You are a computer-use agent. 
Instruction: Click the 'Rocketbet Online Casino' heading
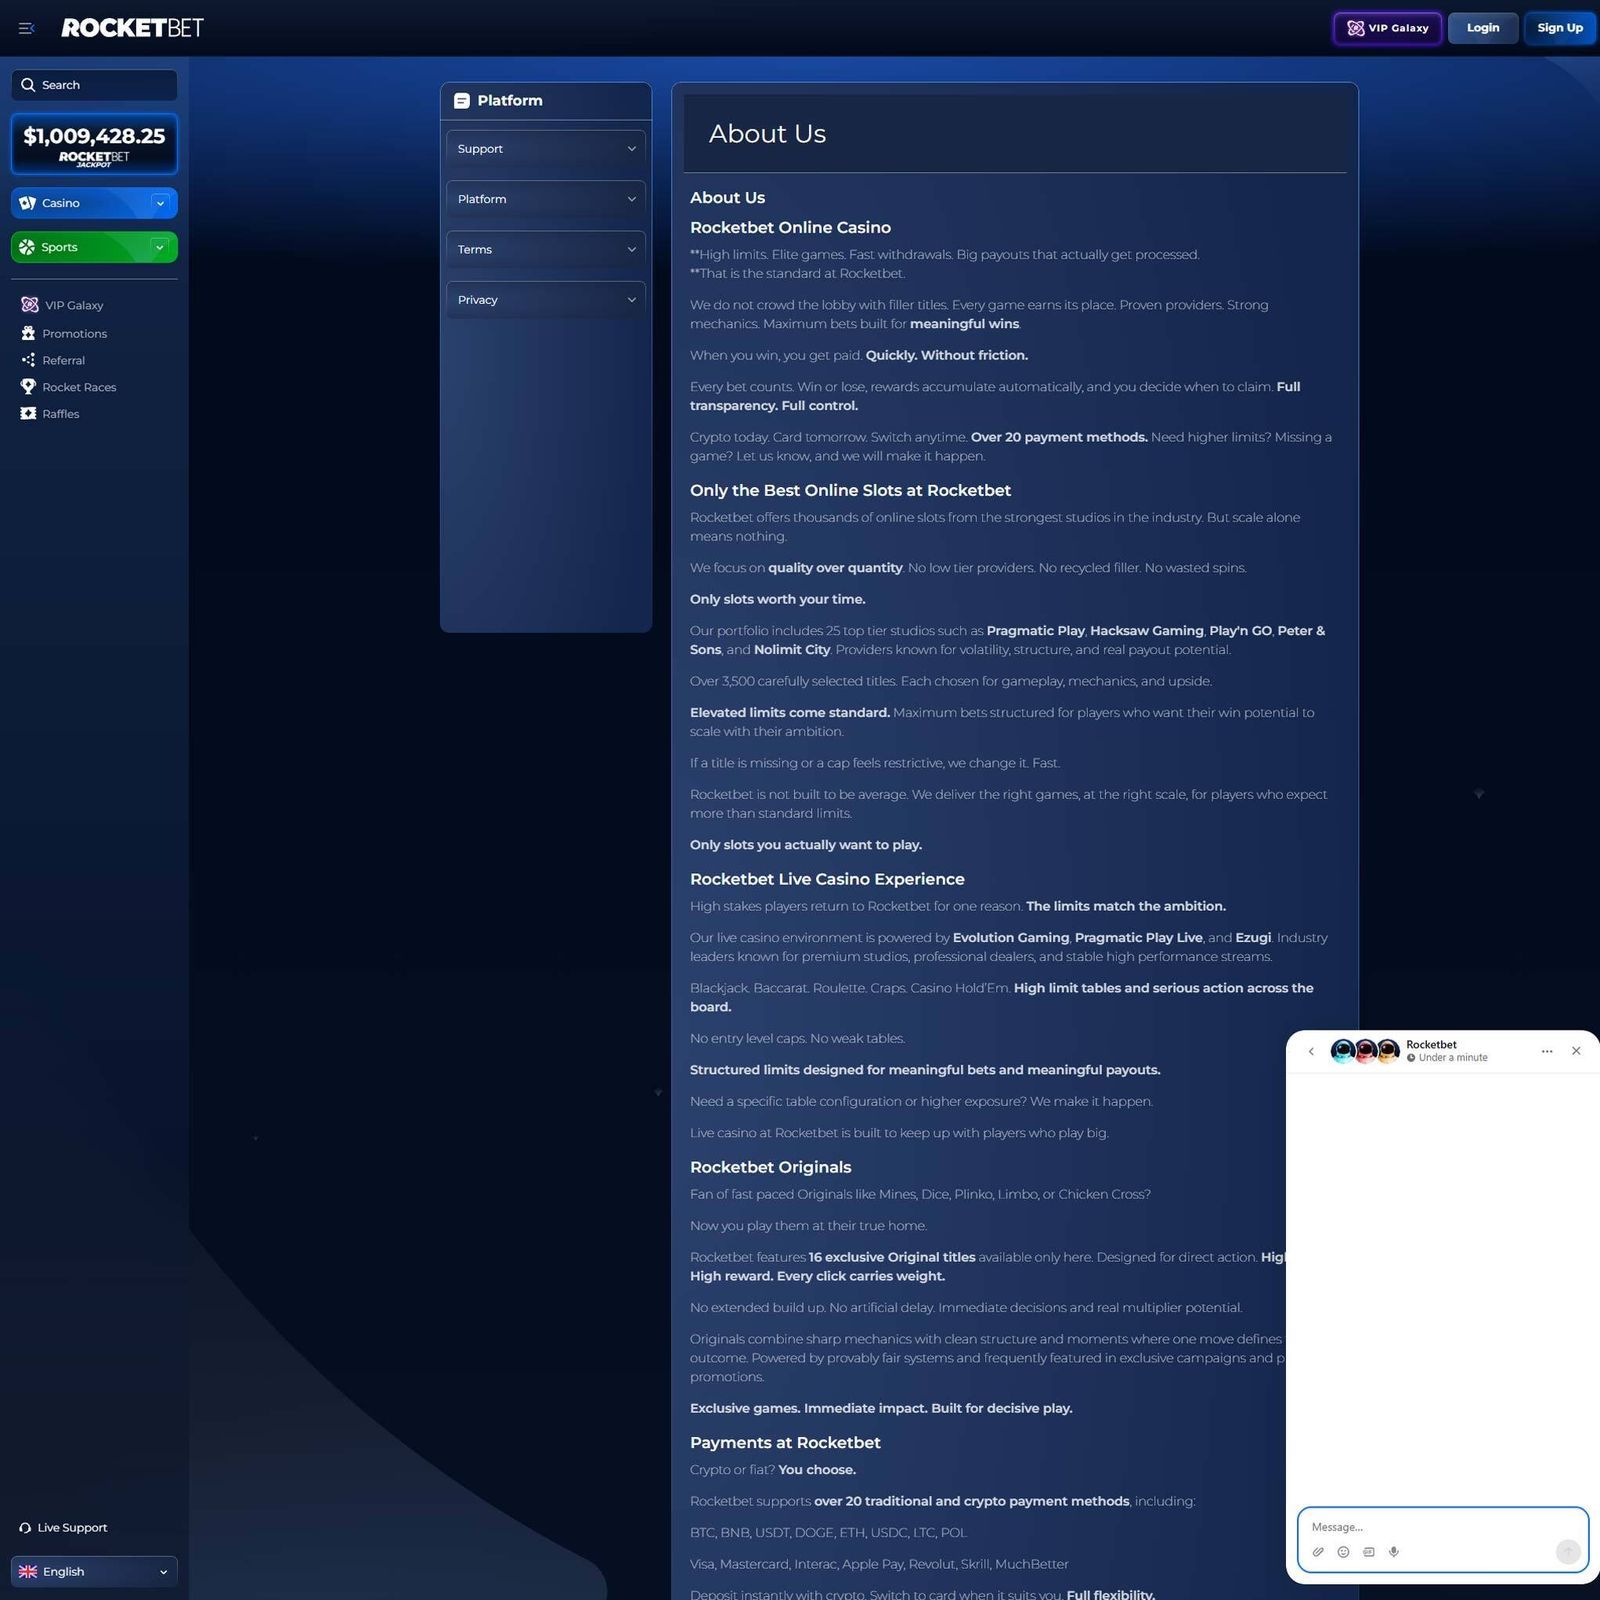(790, 228)
